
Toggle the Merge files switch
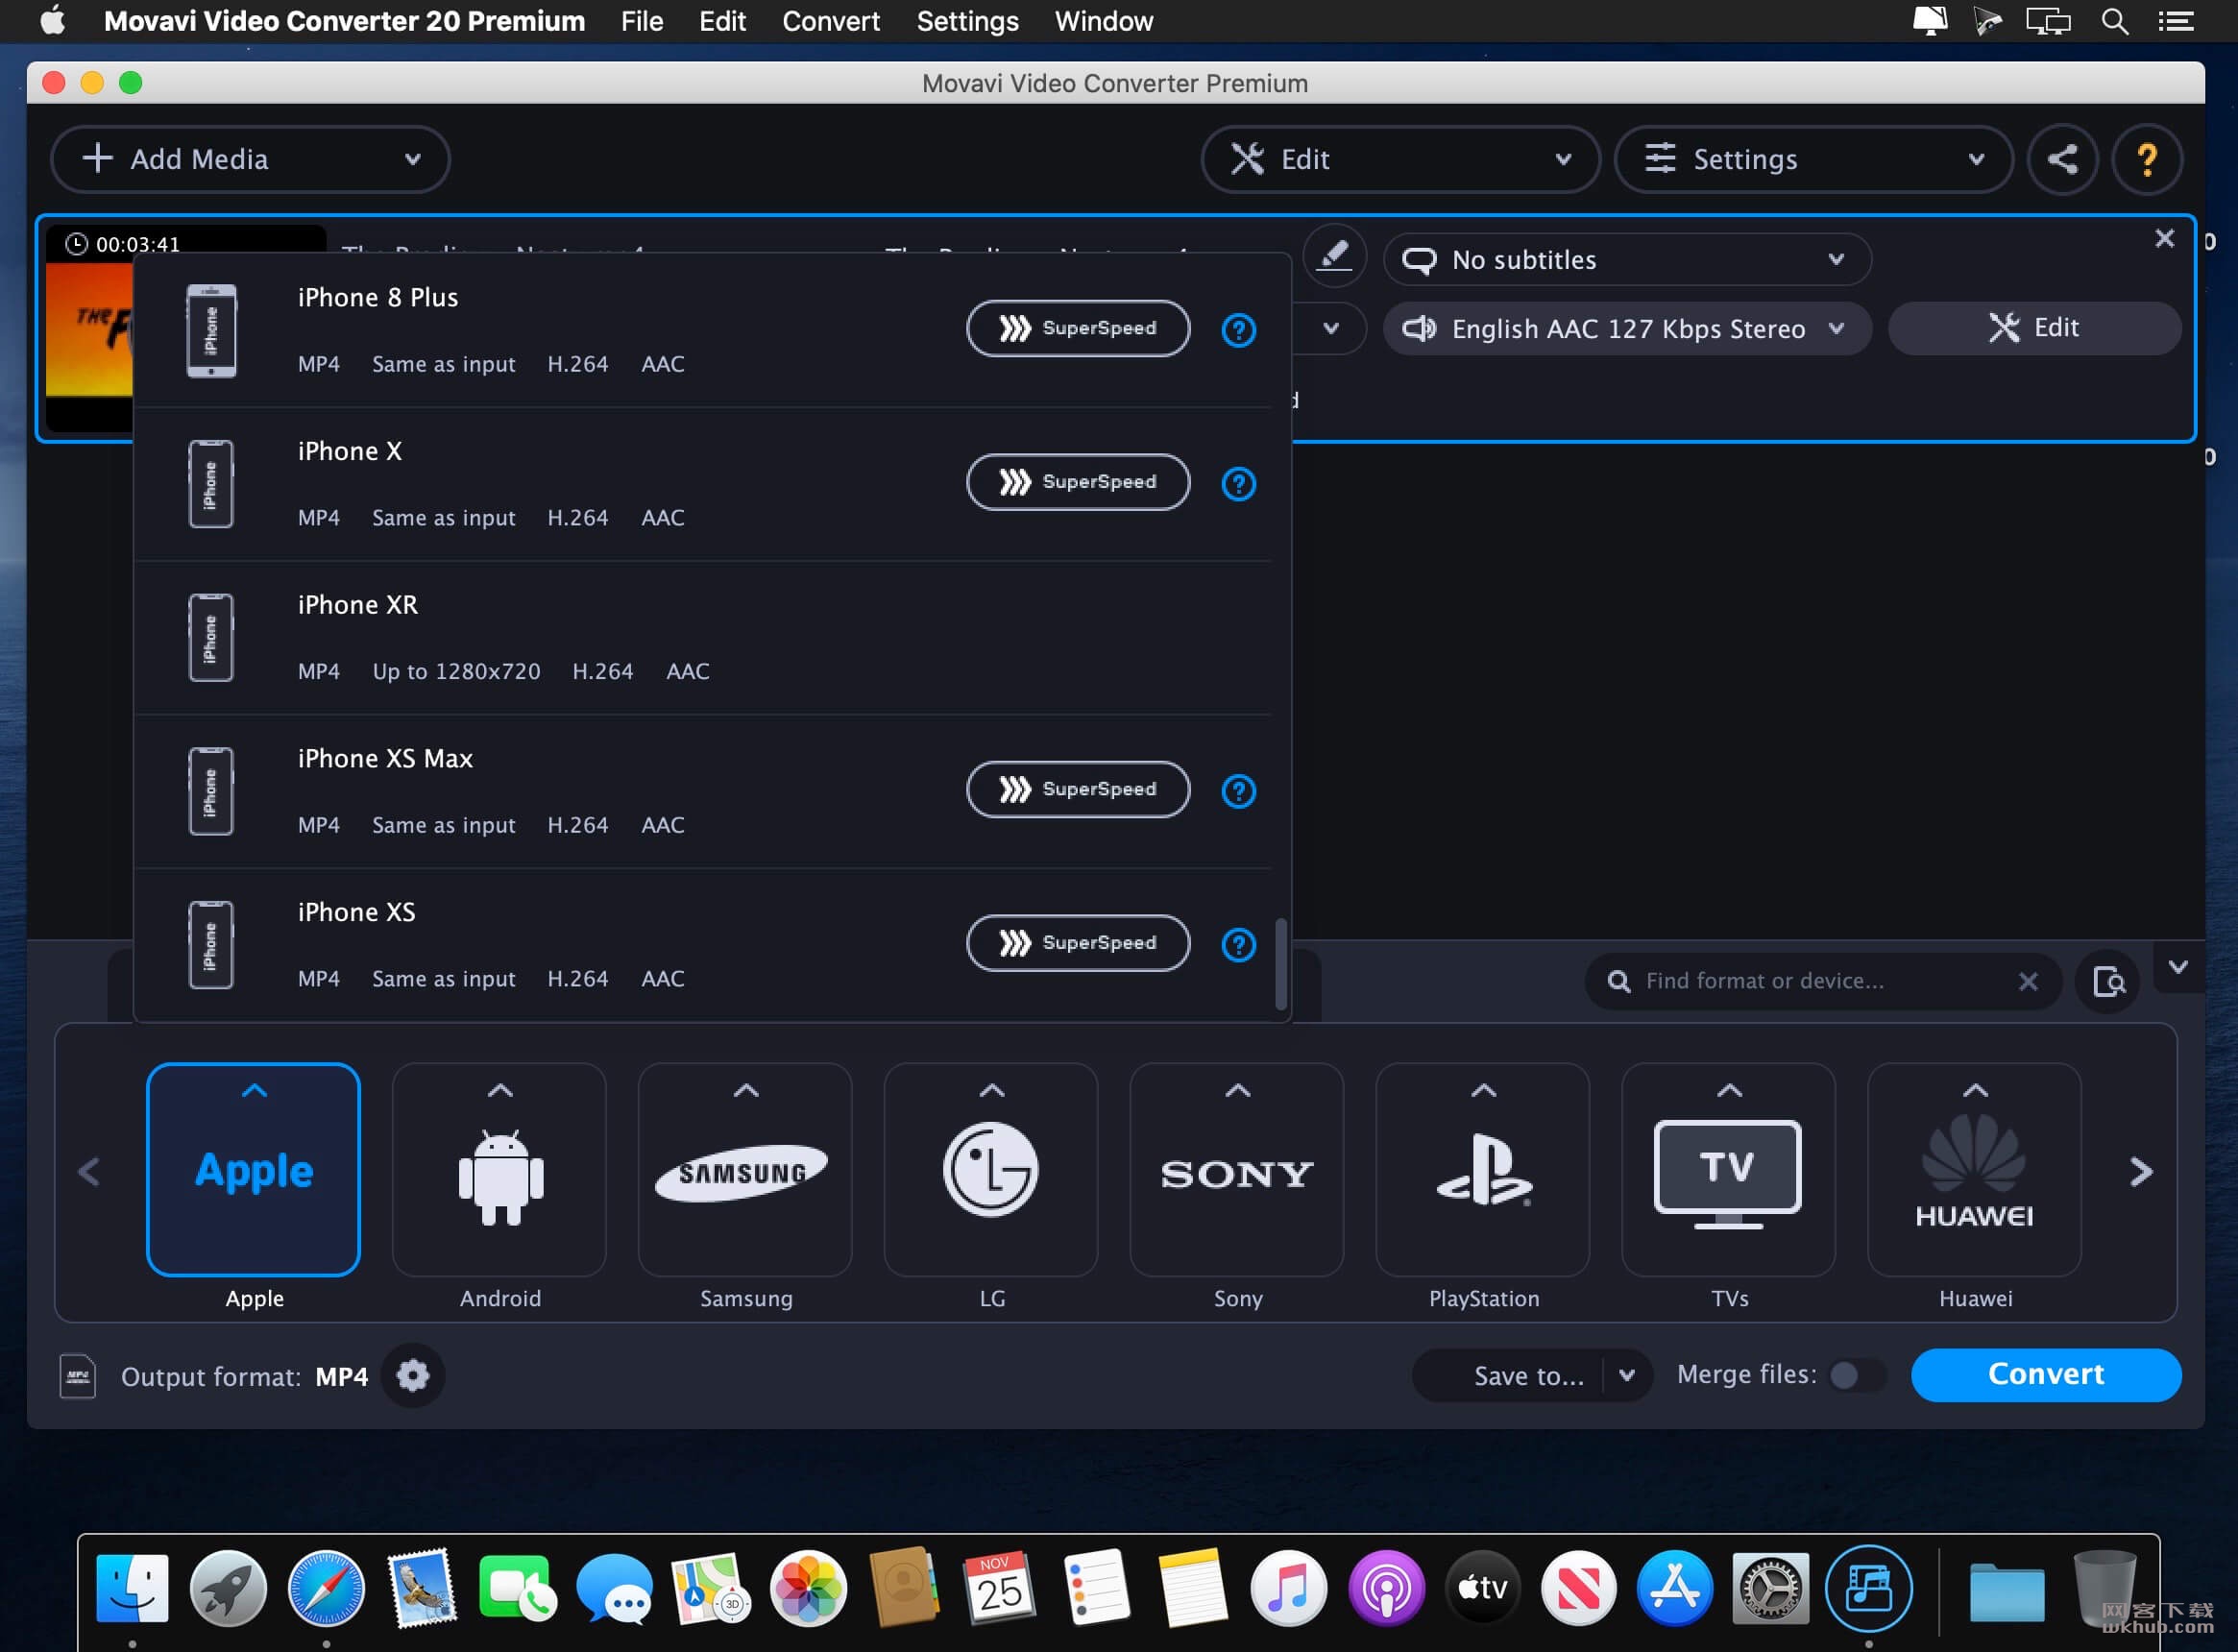coord(1855,1376)
